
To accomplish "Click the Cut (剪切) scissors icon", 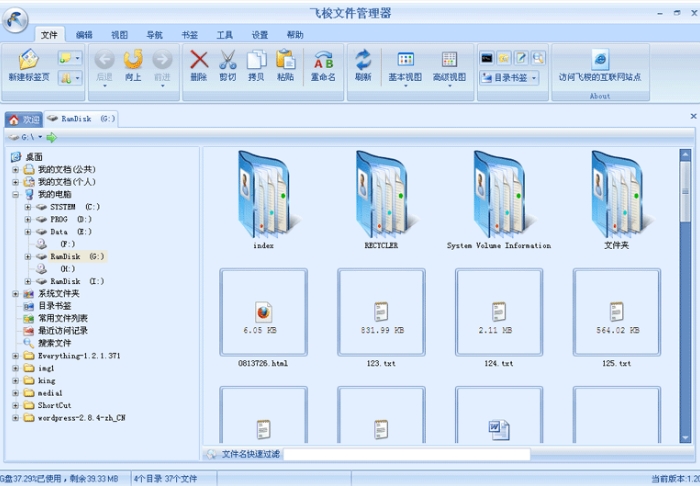I will pos(228,59).
